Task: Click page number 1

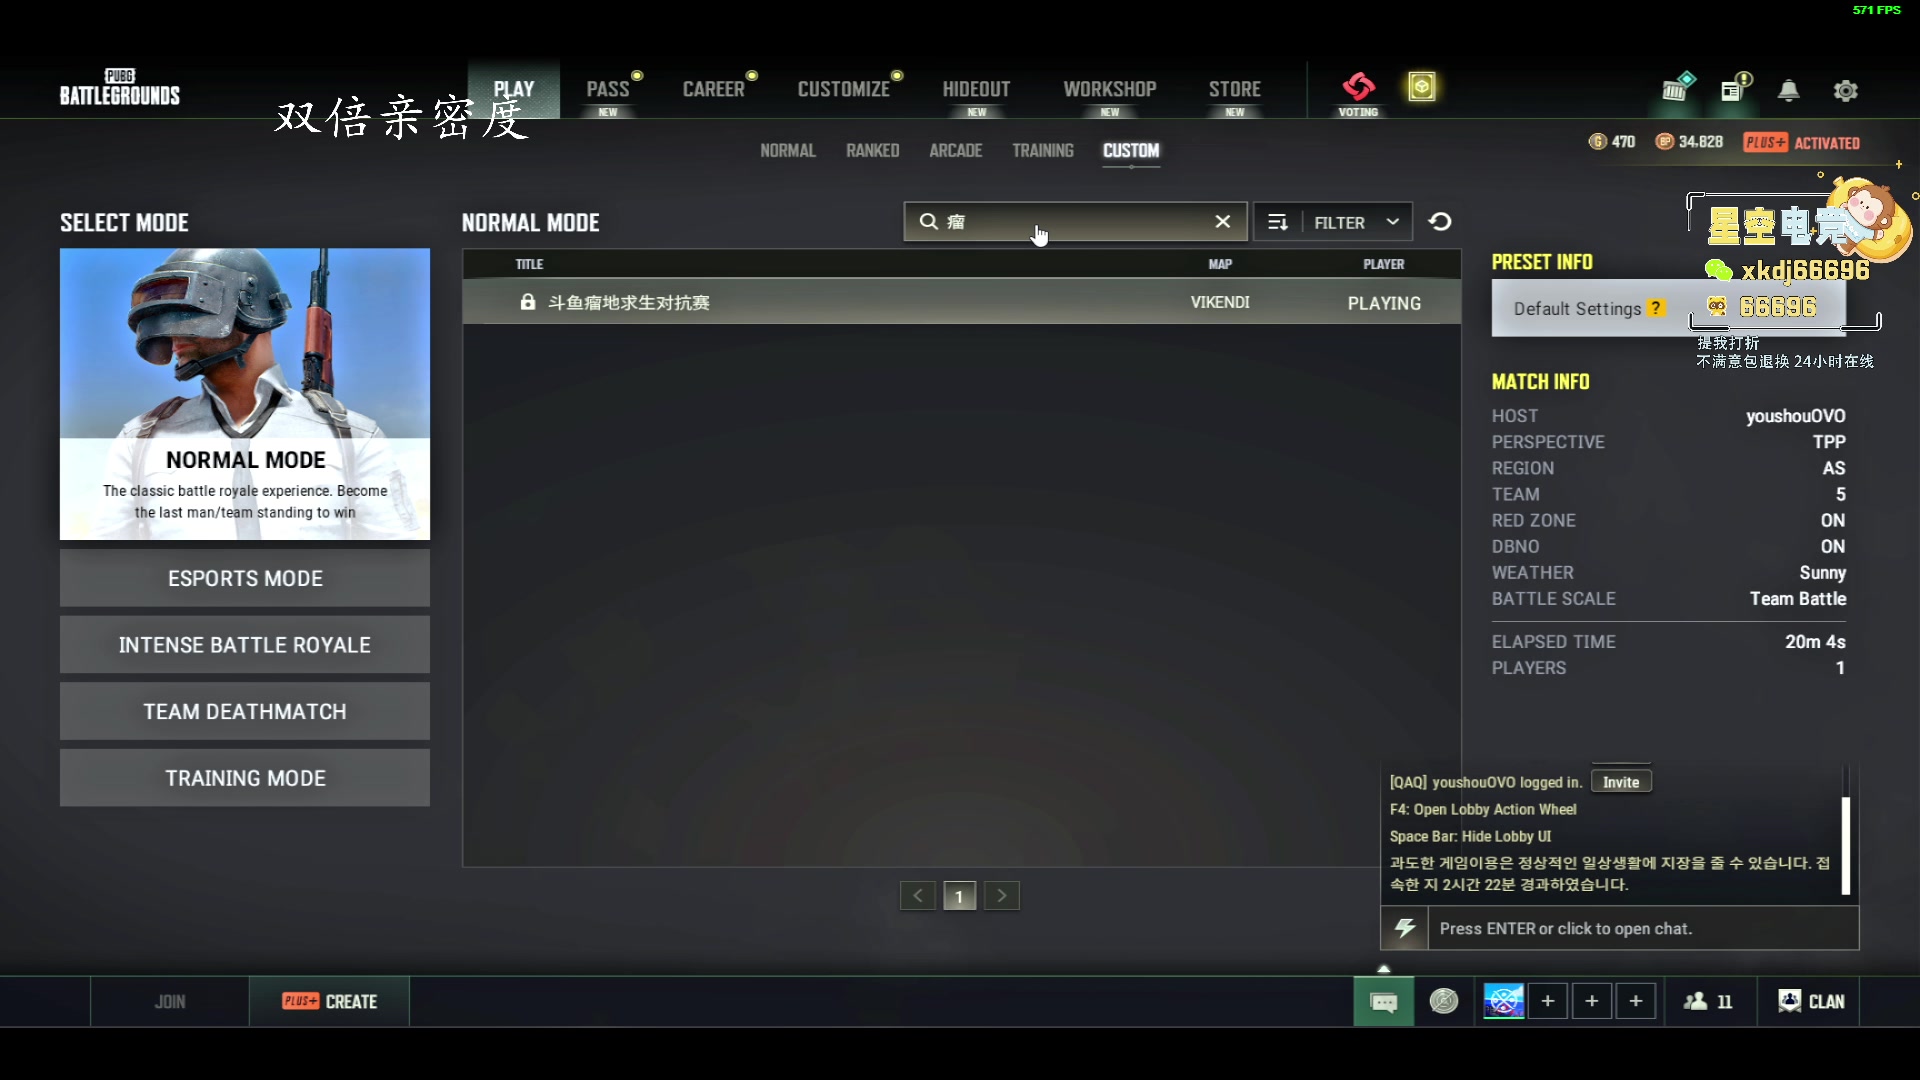Action: tap(959, 896)
